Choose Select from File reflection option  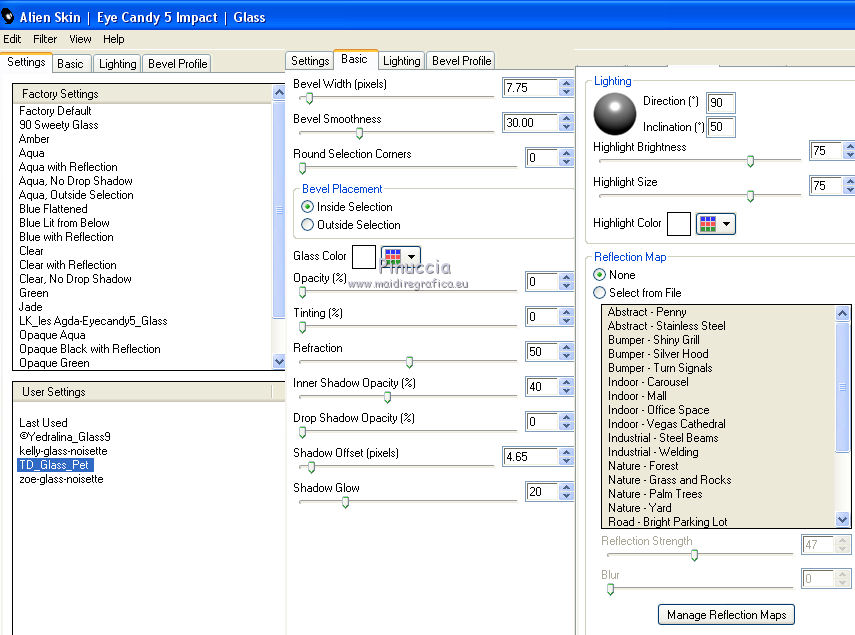[599, 293]
